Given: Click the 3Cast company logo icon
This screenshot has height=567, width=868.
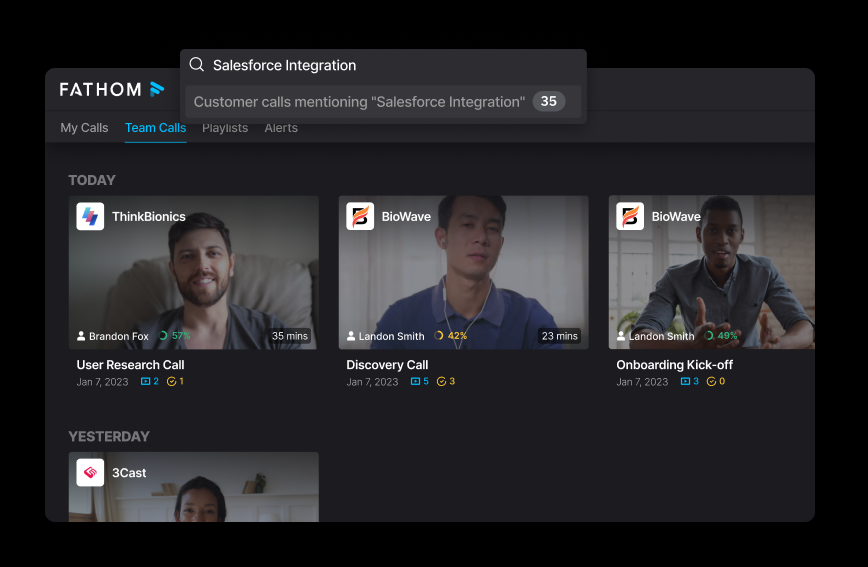Looking at the screenshot, I should [x=90, y=473].
